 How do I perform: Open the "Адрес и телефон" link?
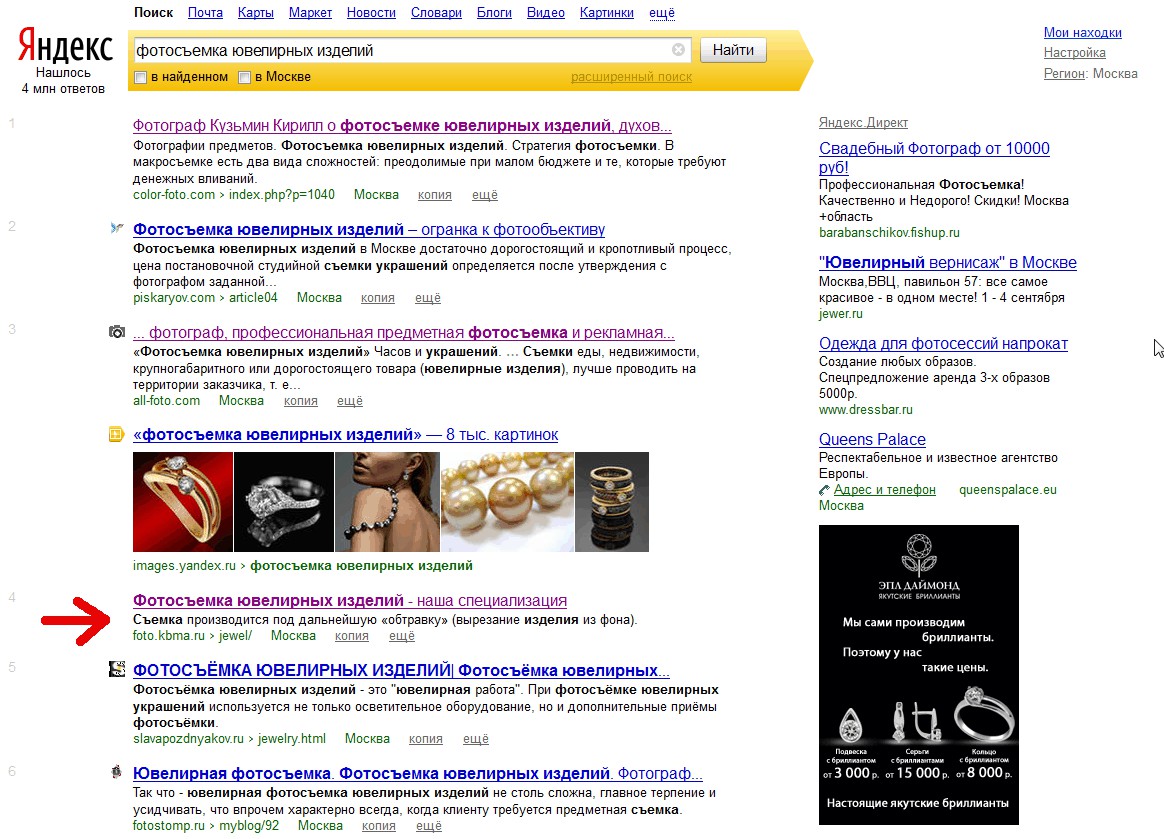click(x=884, y=490)
